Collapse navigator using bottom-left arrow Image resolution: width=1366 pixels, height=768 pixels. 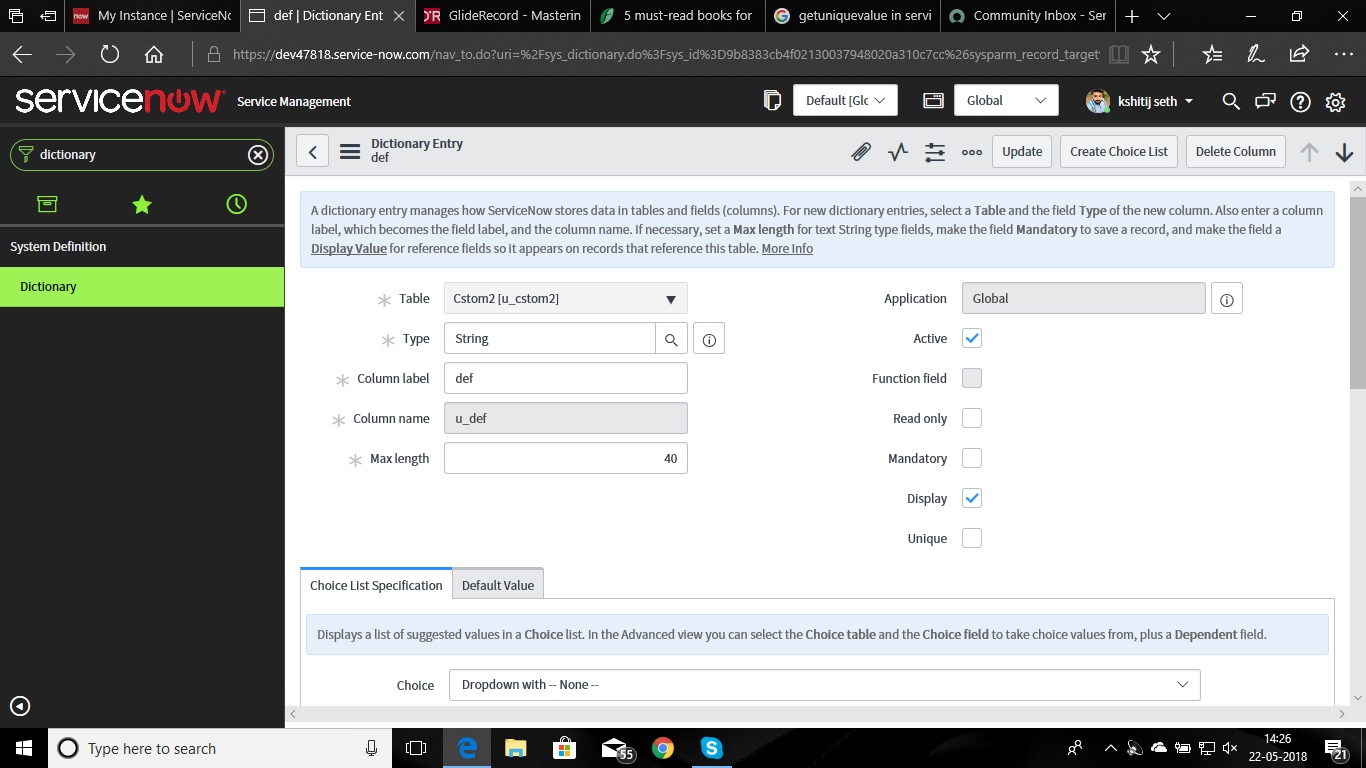(x=20, y=706)
